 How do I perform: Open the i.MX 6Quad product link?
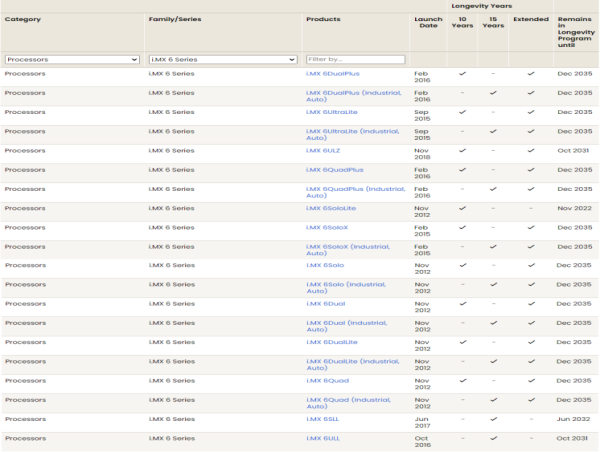[328, 380]
